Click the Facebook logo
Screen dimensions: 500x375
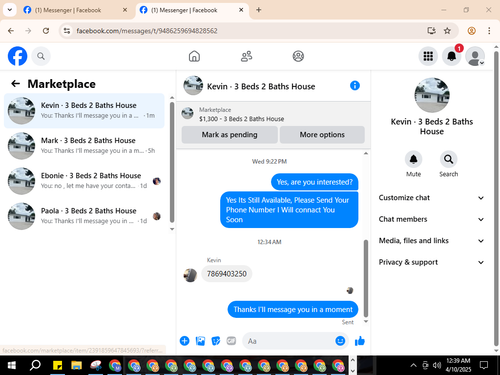(x=17, y=56)
